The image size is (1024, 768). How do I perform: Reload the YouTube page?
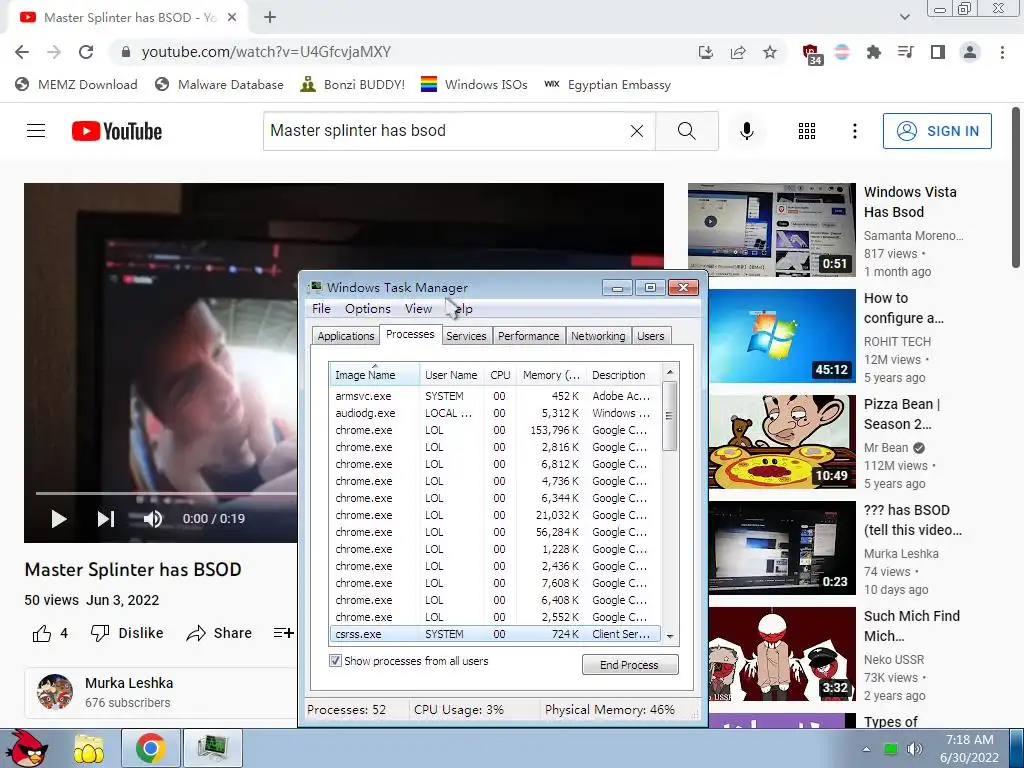86,52
